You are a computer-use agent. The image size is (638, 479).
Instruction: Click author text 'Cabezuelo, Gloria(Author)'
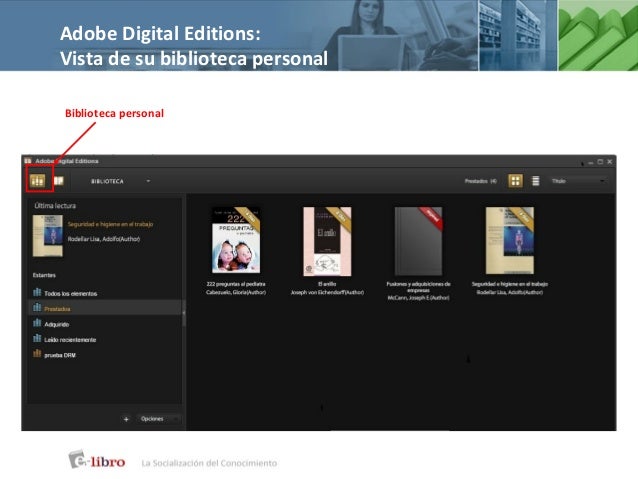coord(236,292)
